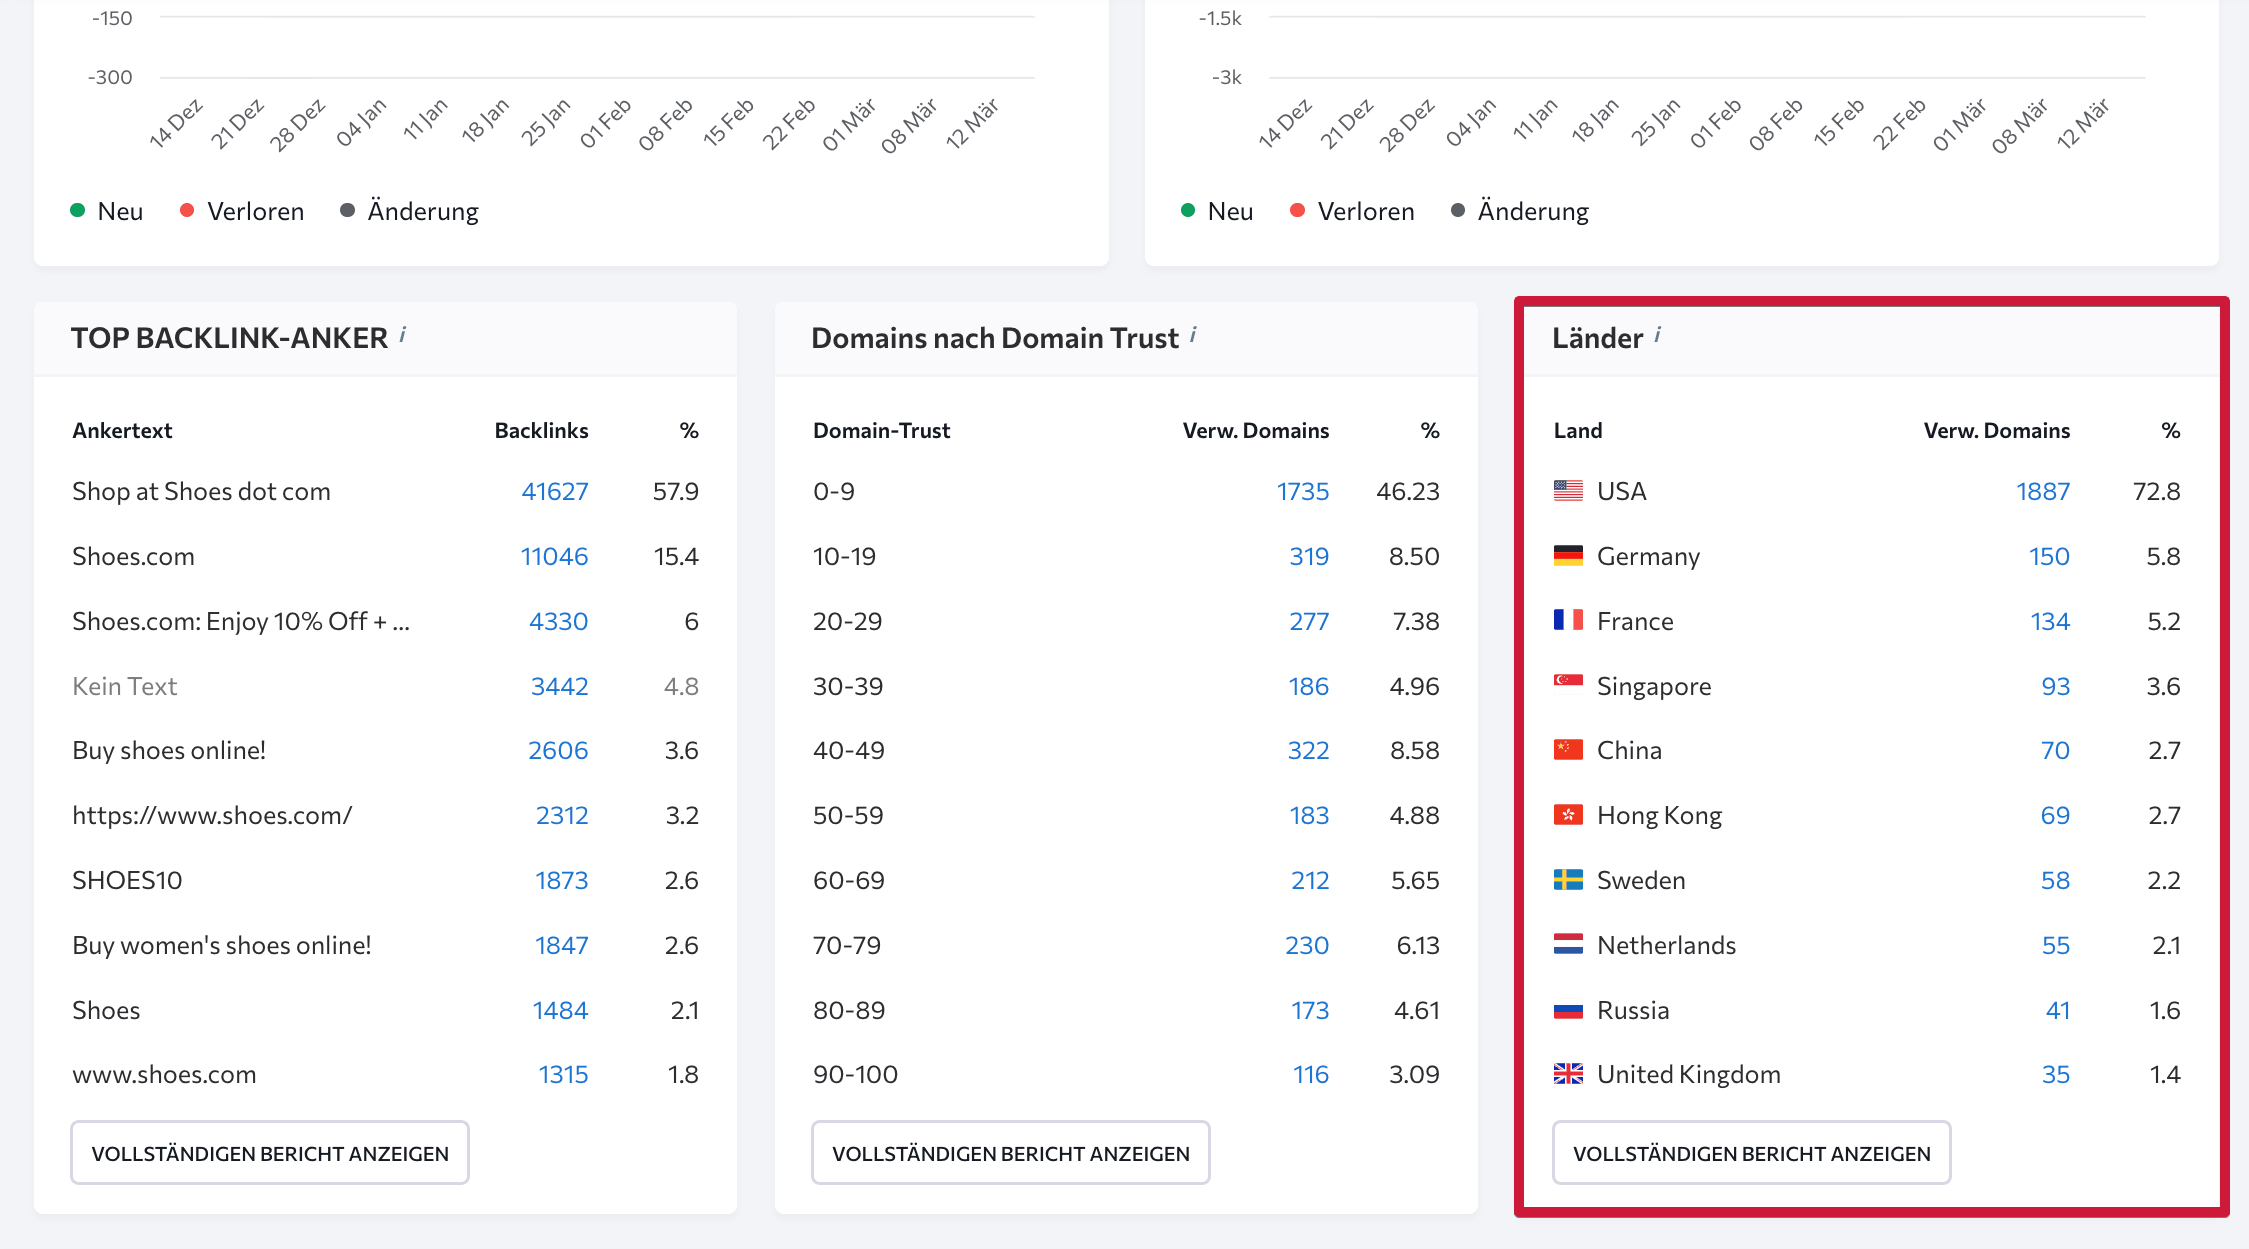Click the USA flag icon in Länder panel
The width and height of the screenshot is (2249, 1249).
click(x=1568, y=491)
